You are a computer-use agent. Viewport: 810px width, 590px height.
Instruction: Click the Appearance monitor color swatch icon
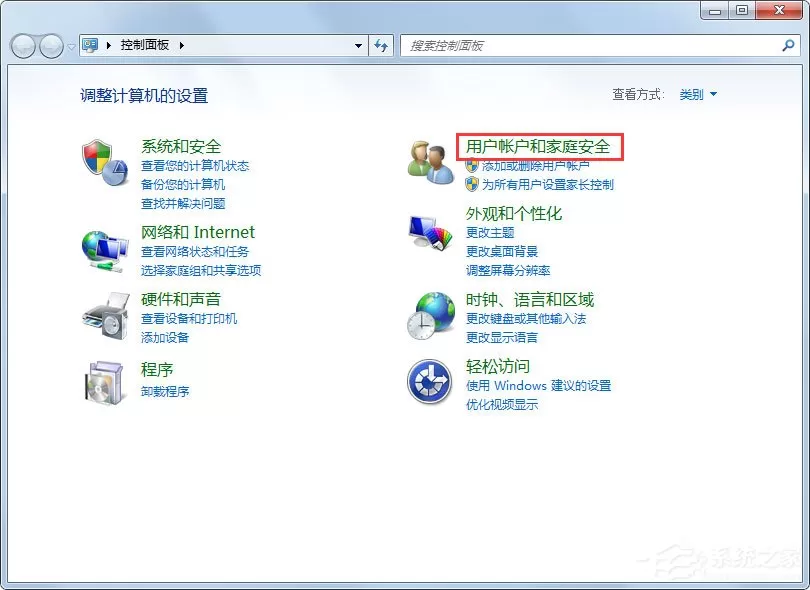click(x=430, y=232)
